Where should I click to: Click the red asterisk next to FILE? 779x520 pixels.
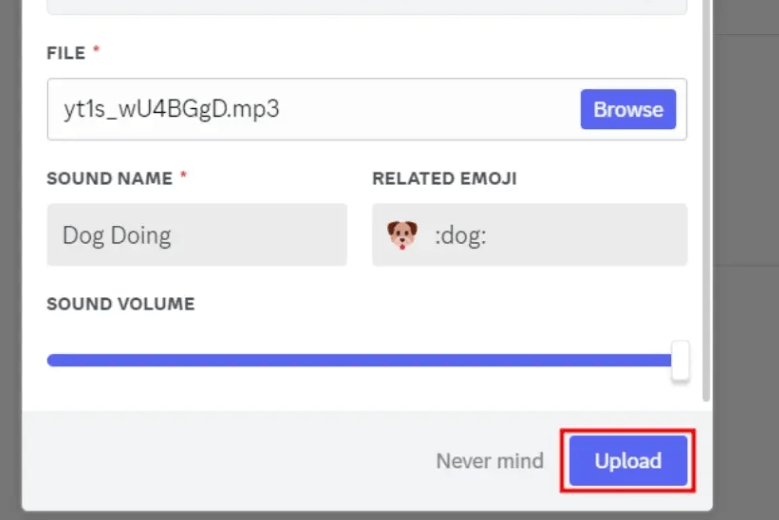[x=97, y=50]
